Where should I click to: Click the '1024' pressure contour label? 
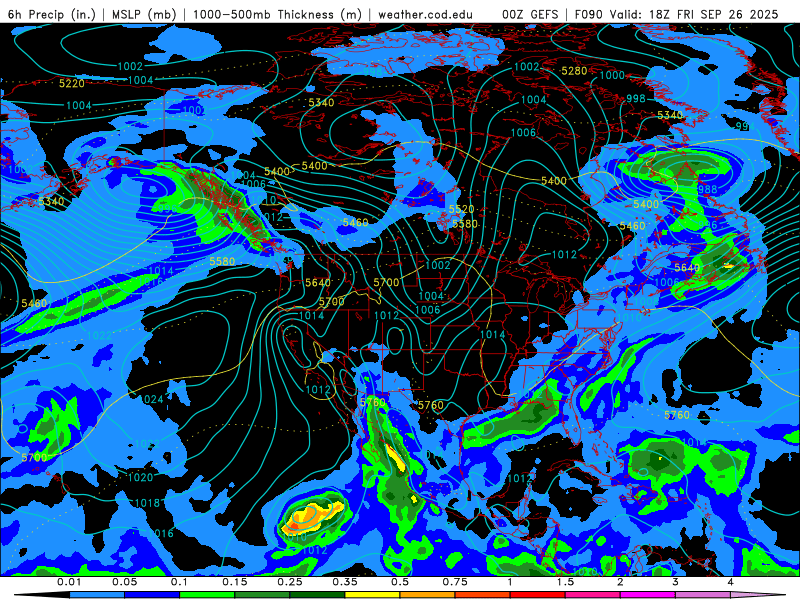152,399
